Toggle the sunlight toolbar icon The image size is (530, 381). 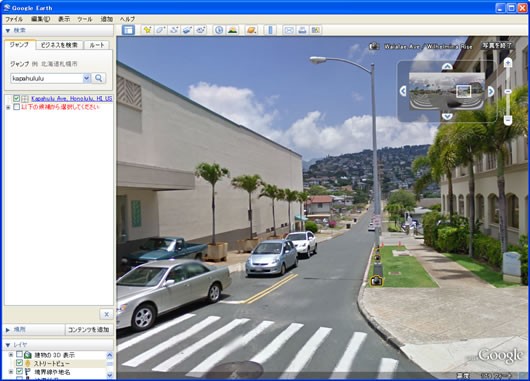[233, 30]
